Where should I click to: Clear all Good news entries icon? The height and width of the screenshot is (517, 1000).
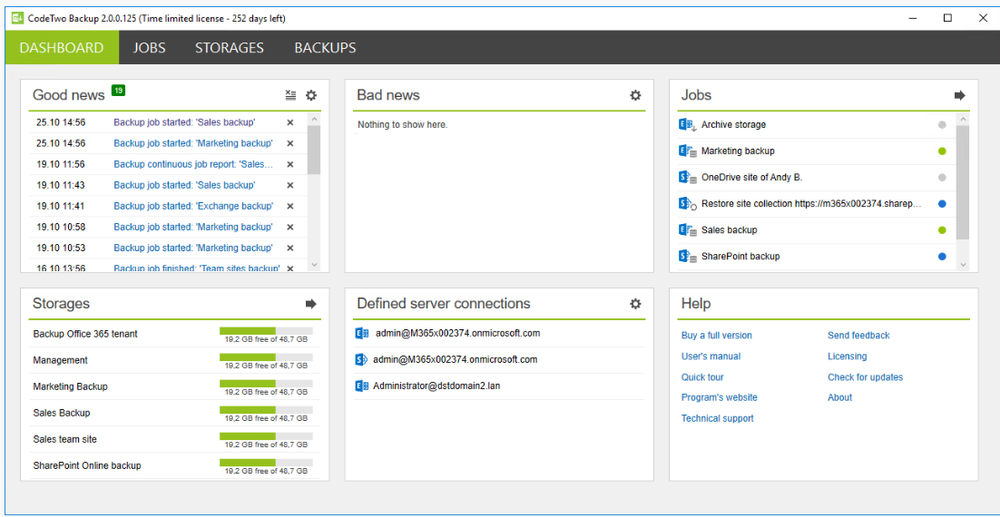pyautogui.click(x=291, y=96)
